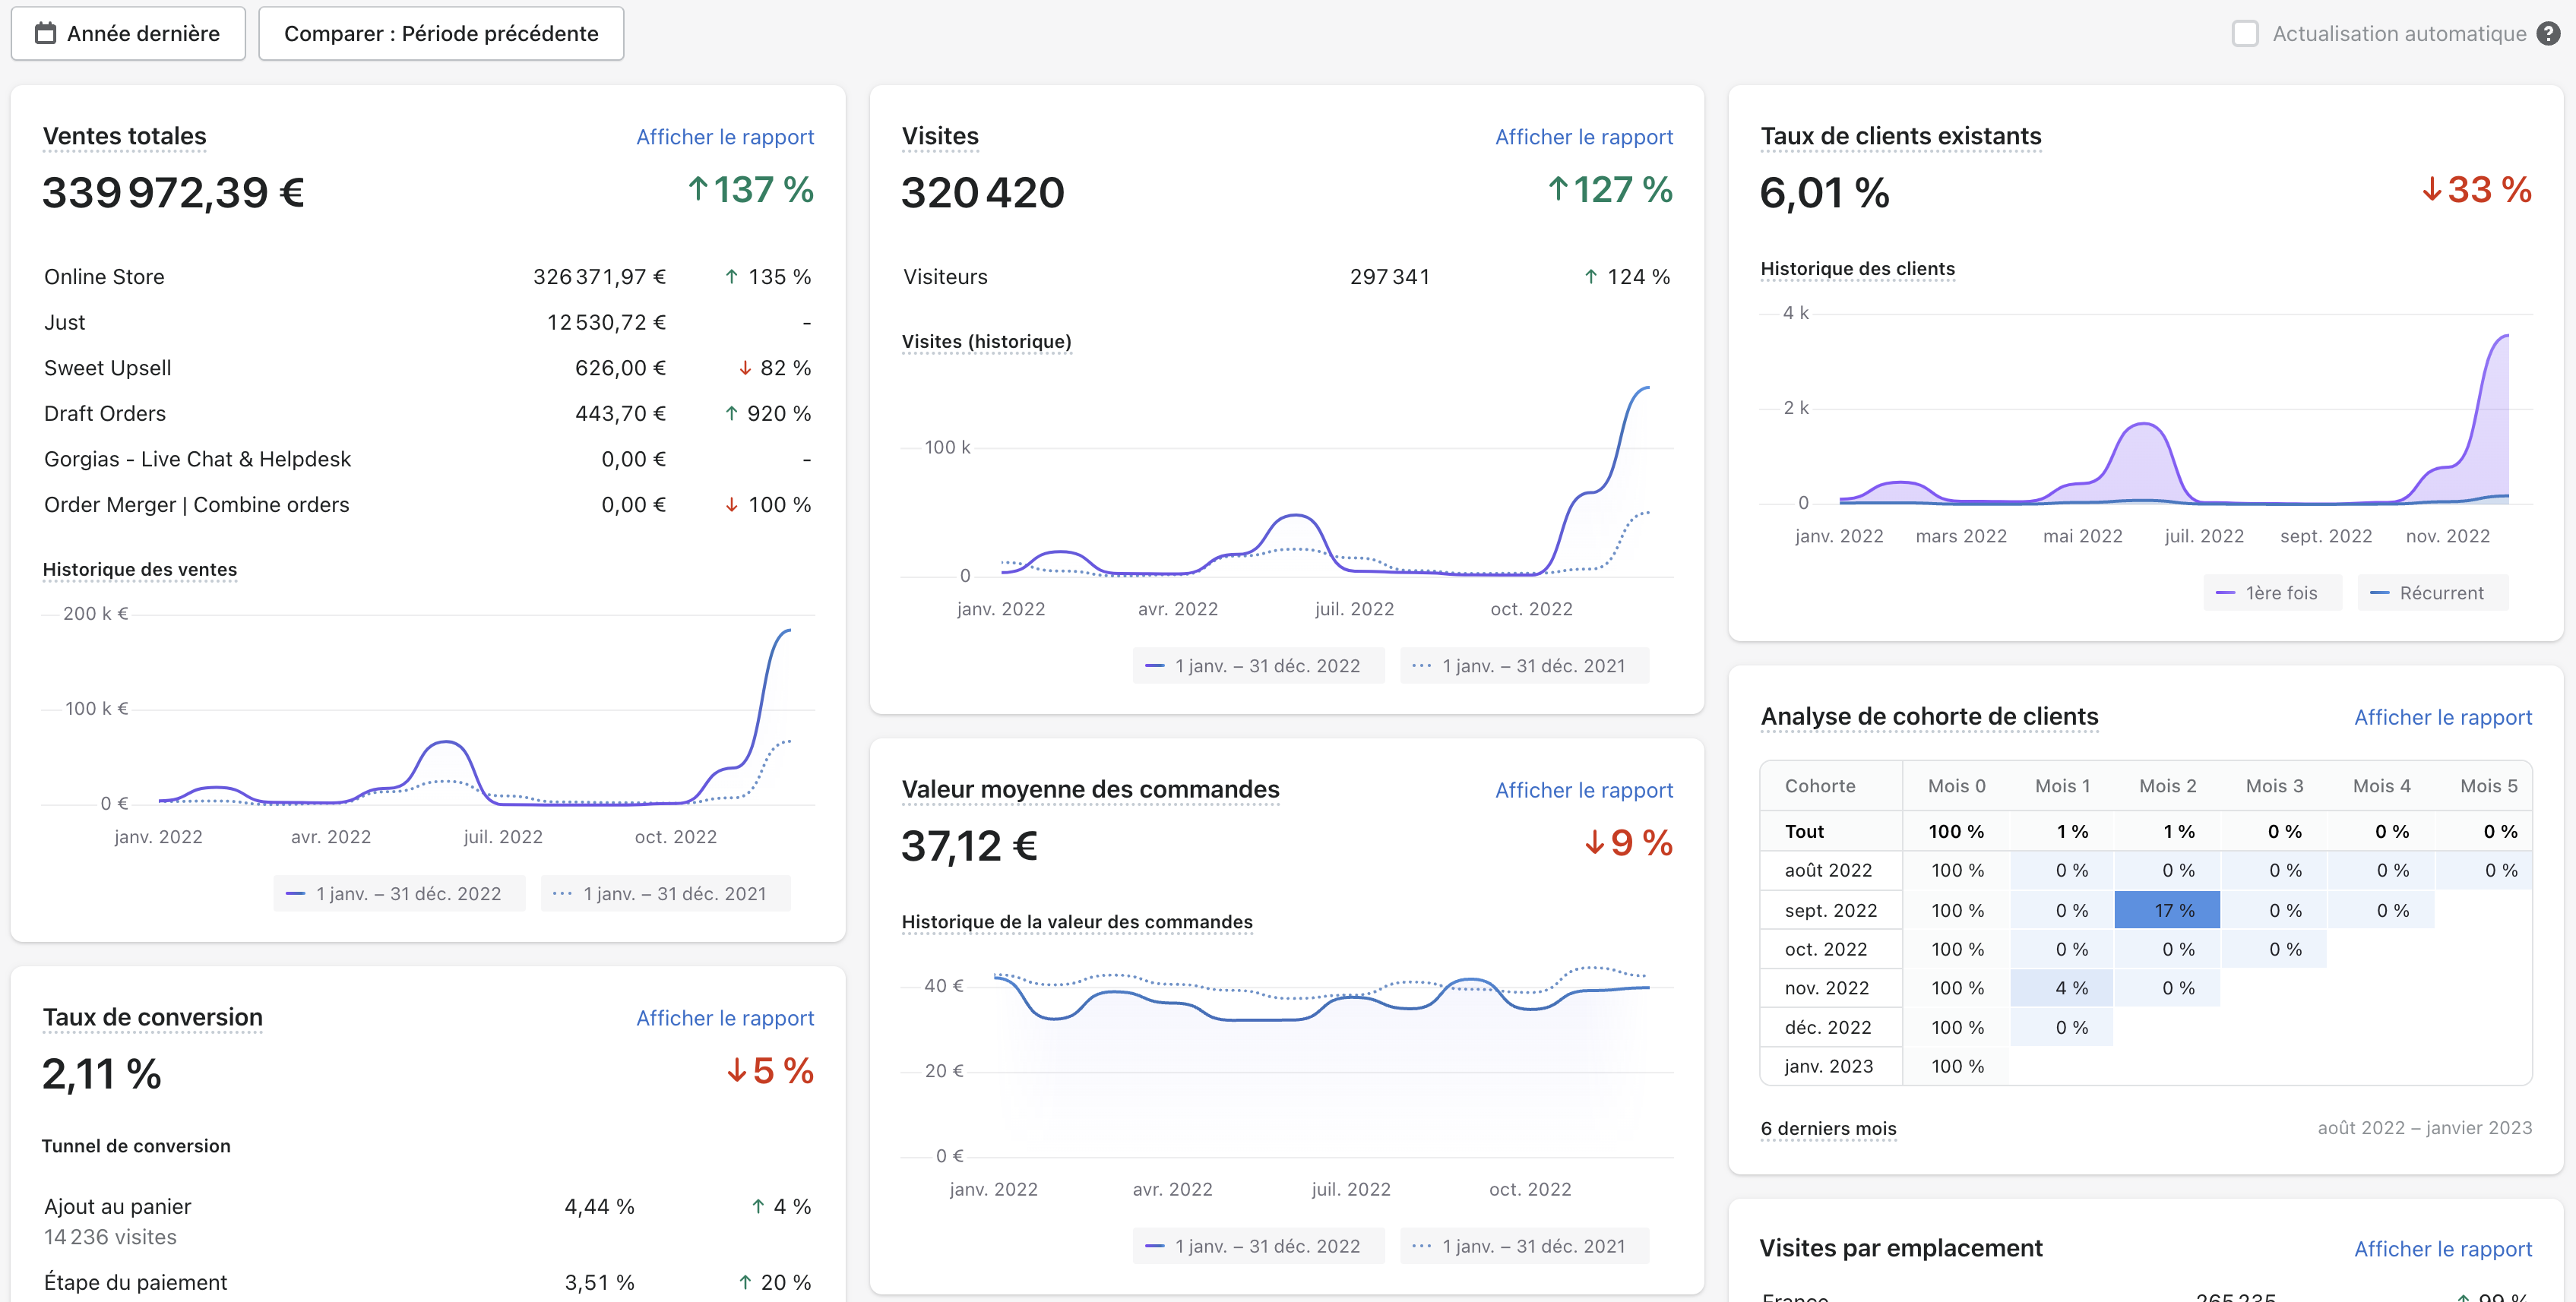Viewport: 2576px width, 1302px height.
Task: Click the help question mark icon
Action: click(2548, 33)
